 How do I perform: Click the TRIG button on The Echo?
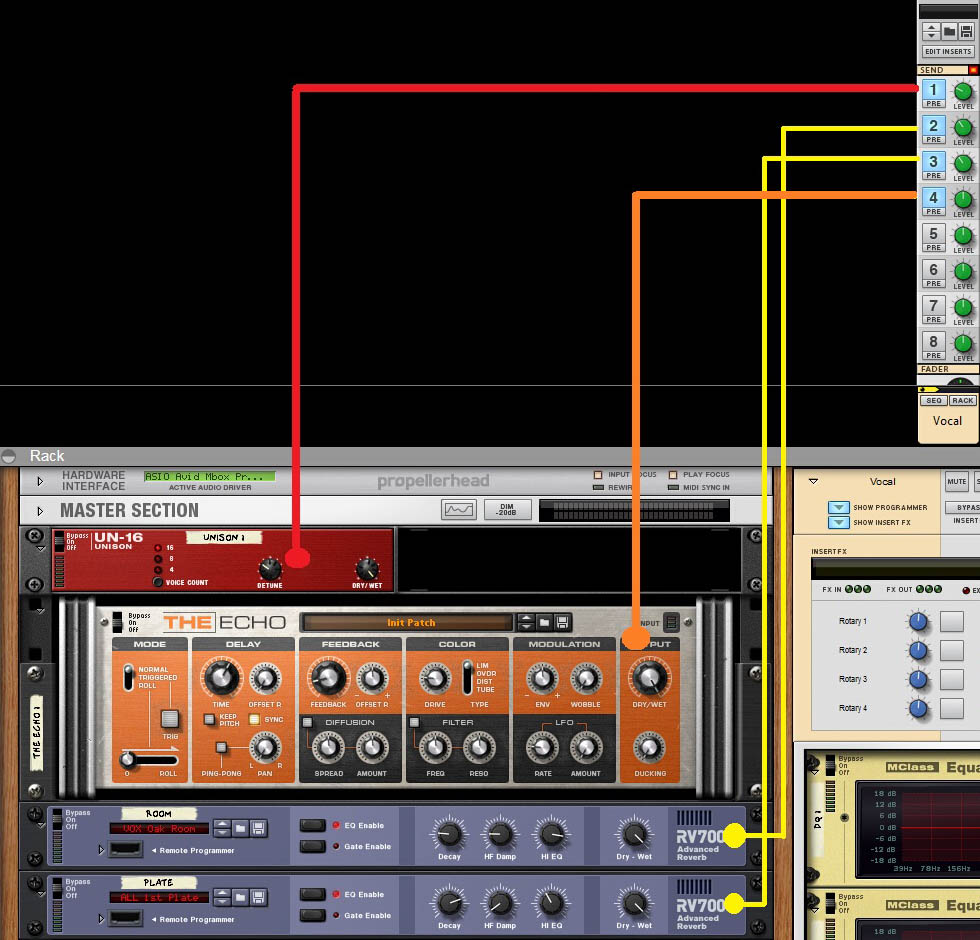pyautogui.click(x=170, y=719)
